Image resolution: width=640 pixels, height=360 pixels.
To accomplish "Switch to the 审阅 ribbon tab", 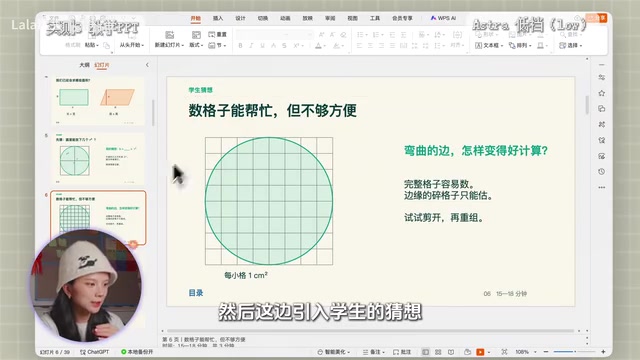I will point(330,18).
